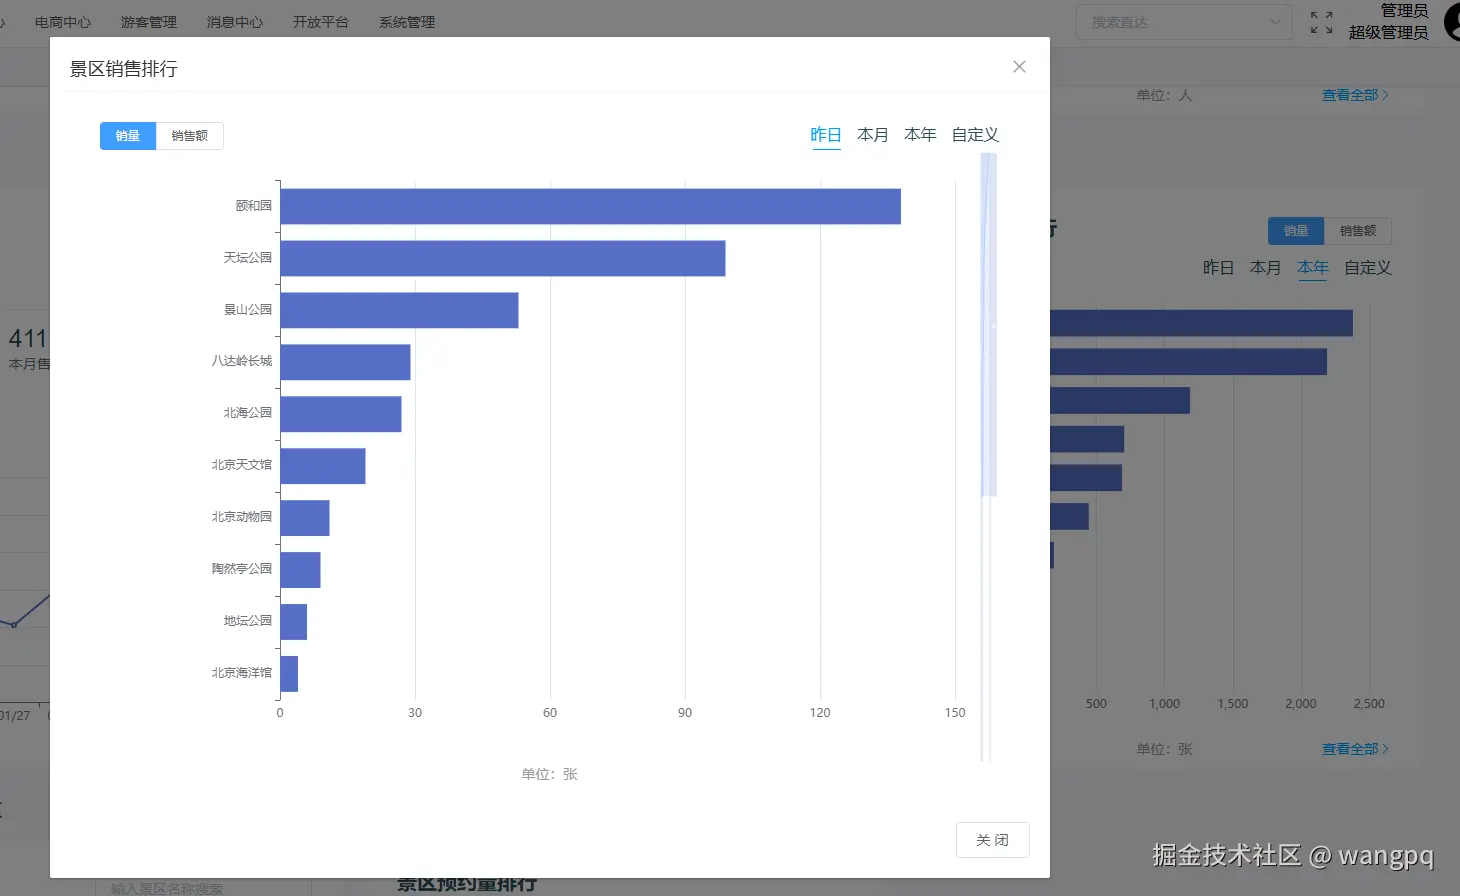
Task: Click the 天坛公园 bar in chart
Action: (x=502, y=258)
